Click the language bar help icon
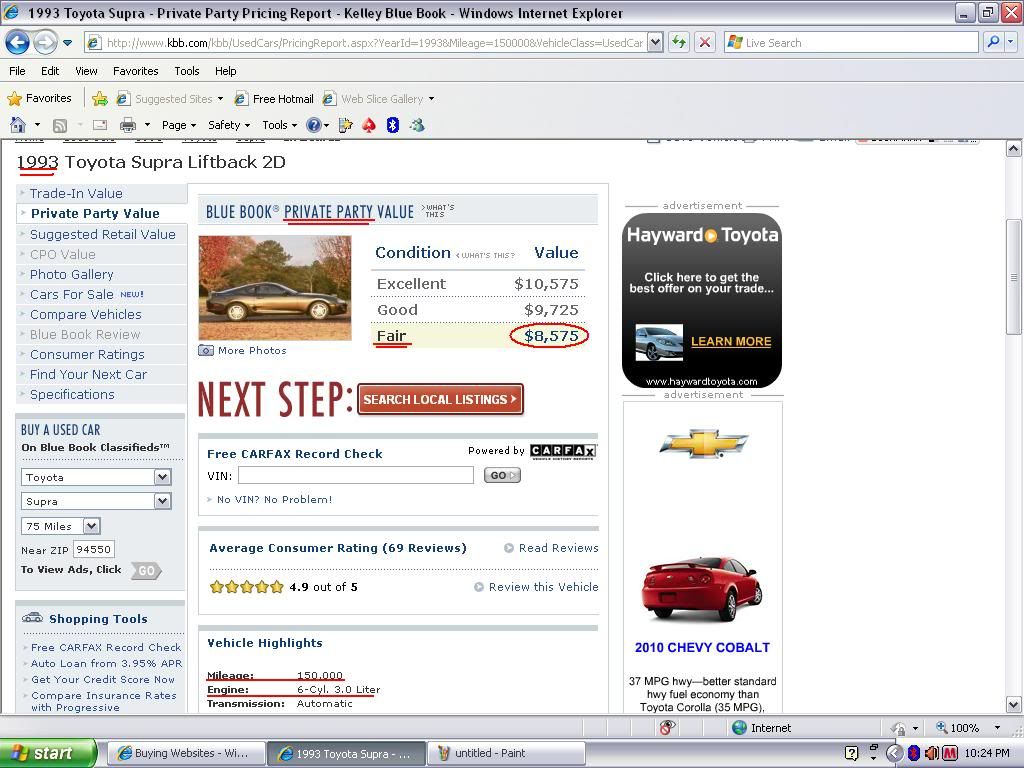Image resolution: width=1024 pixels, height=768 pixels. 851,753
